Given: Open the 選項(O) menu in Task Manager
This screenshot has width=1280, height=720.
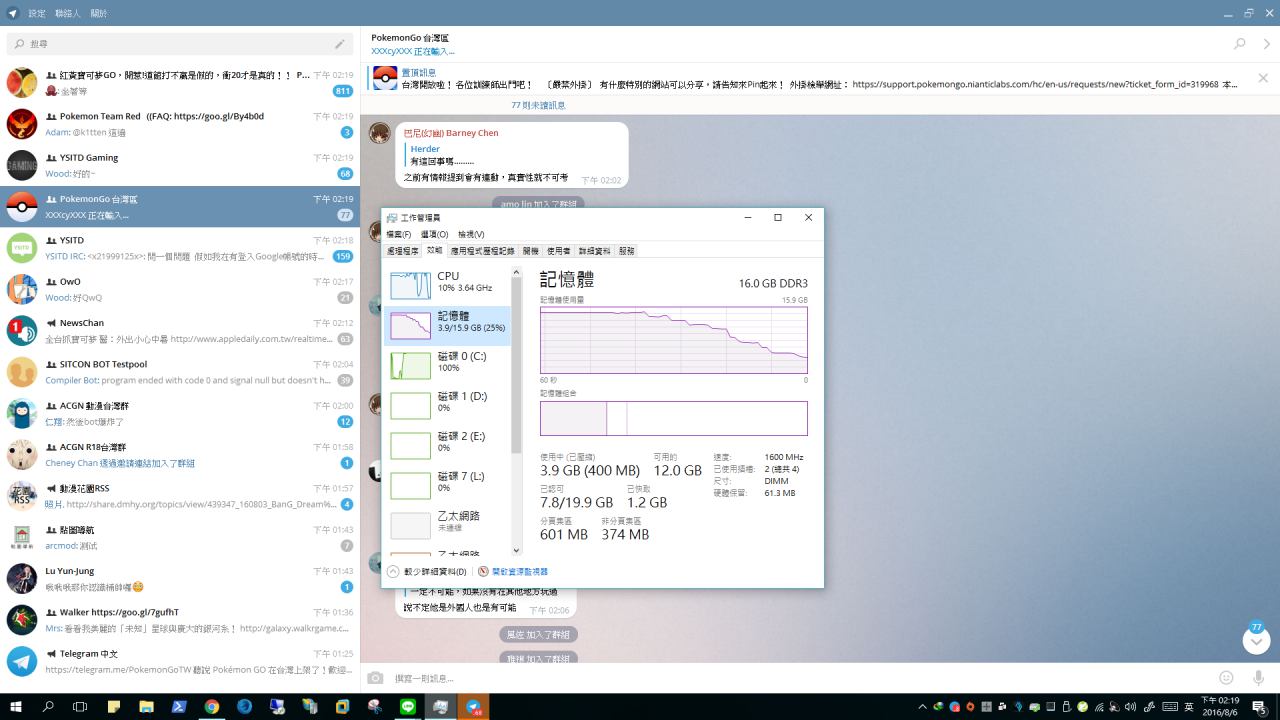Looking at the screenshot, I should coord(434,234).
